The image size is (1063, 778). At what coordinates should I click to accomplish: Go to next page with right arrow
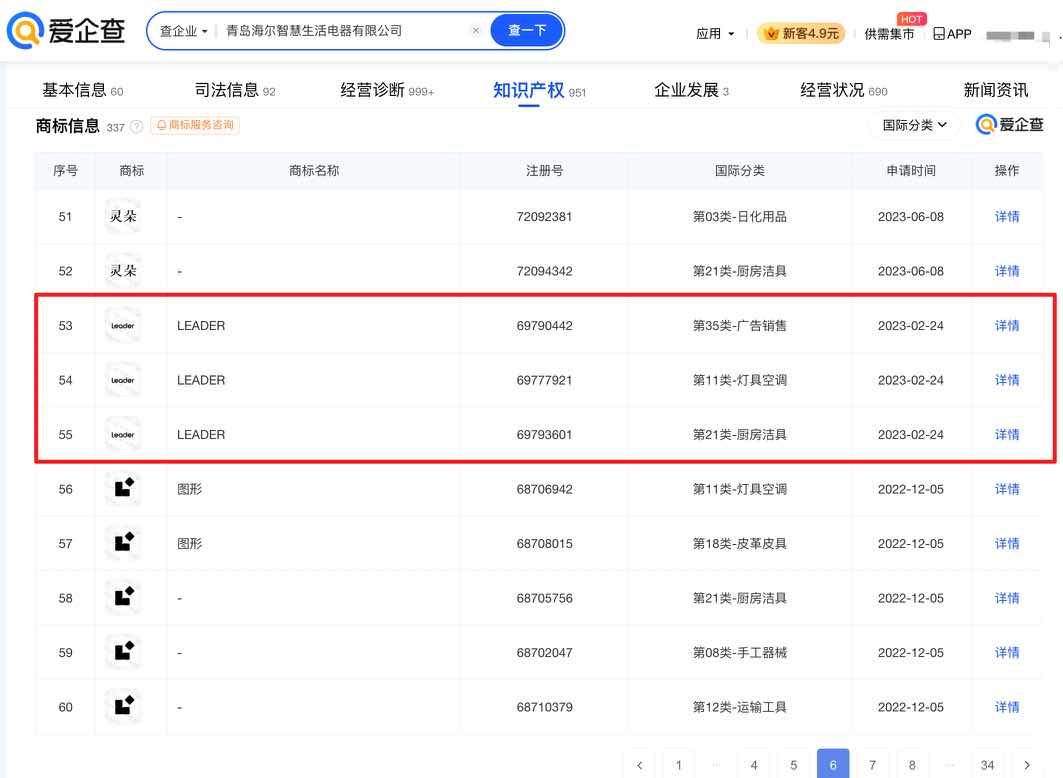(1026, 765)
